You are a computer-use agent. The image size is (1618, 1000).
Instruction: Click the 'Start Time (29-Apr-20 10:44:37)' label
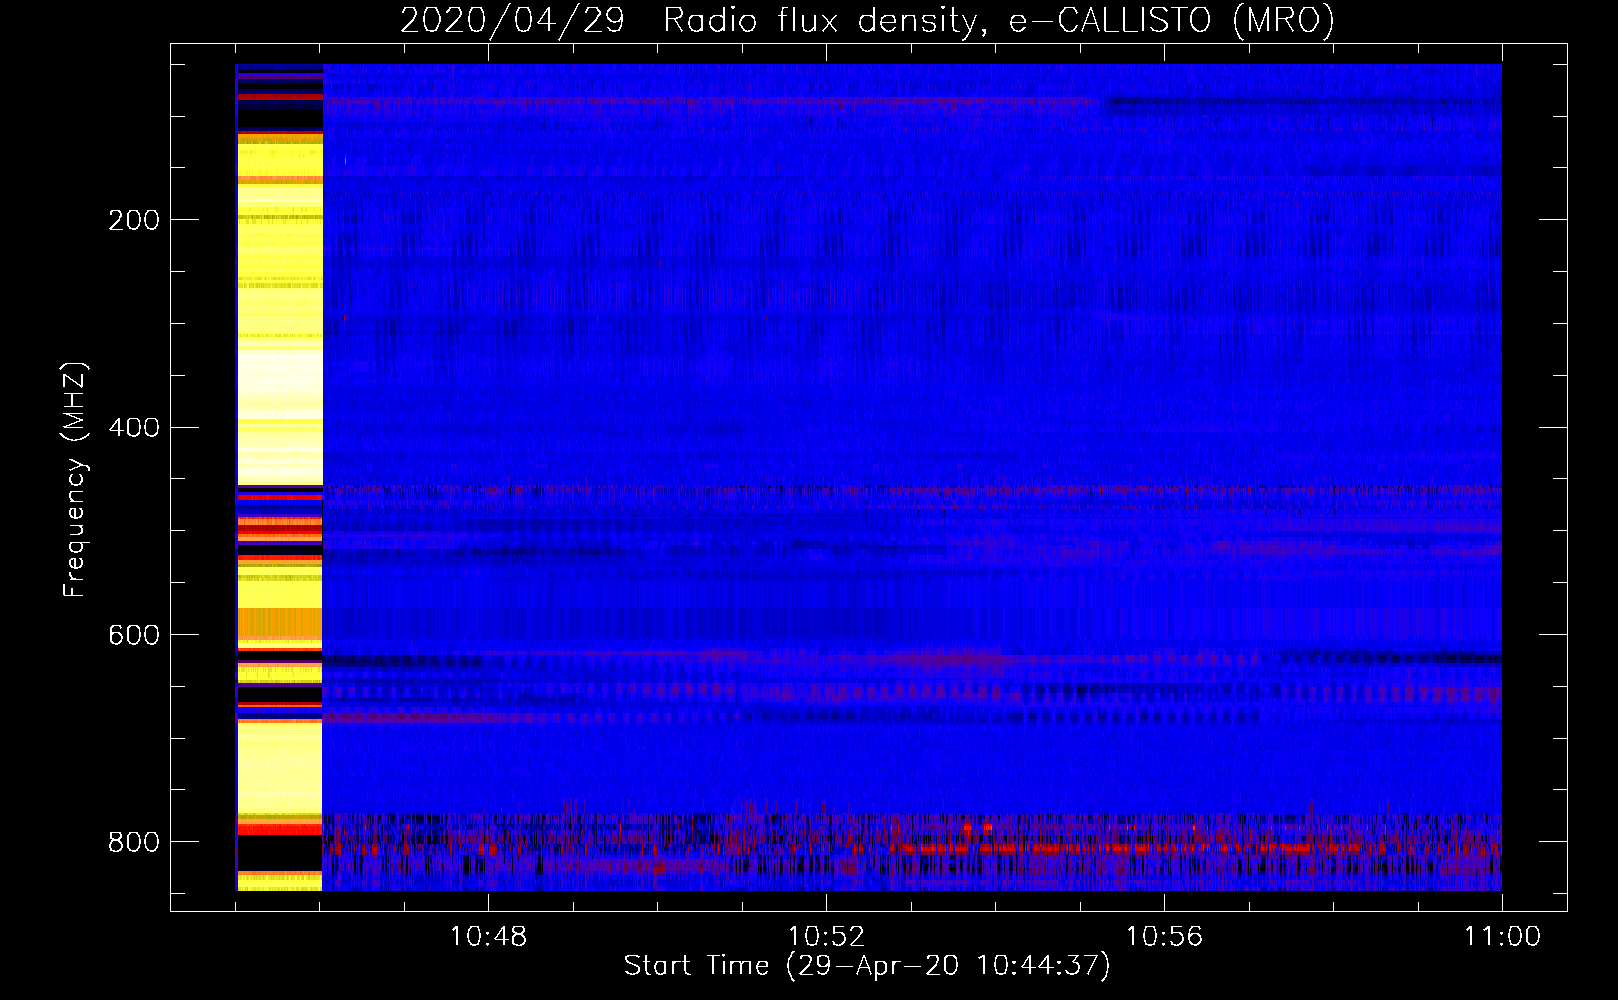pos(867,966)
